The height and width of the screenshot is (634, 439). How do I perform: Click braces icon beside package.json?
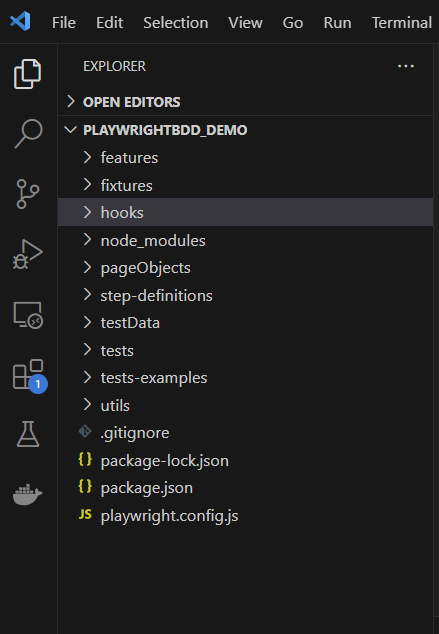pos(85,486)
